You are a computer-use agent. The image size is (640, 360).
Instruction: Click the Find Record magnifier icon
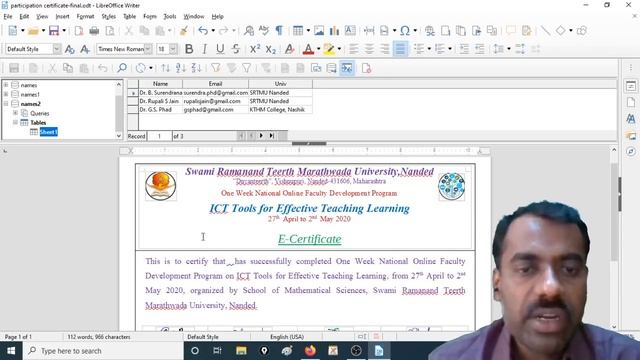tap(122, 68)
